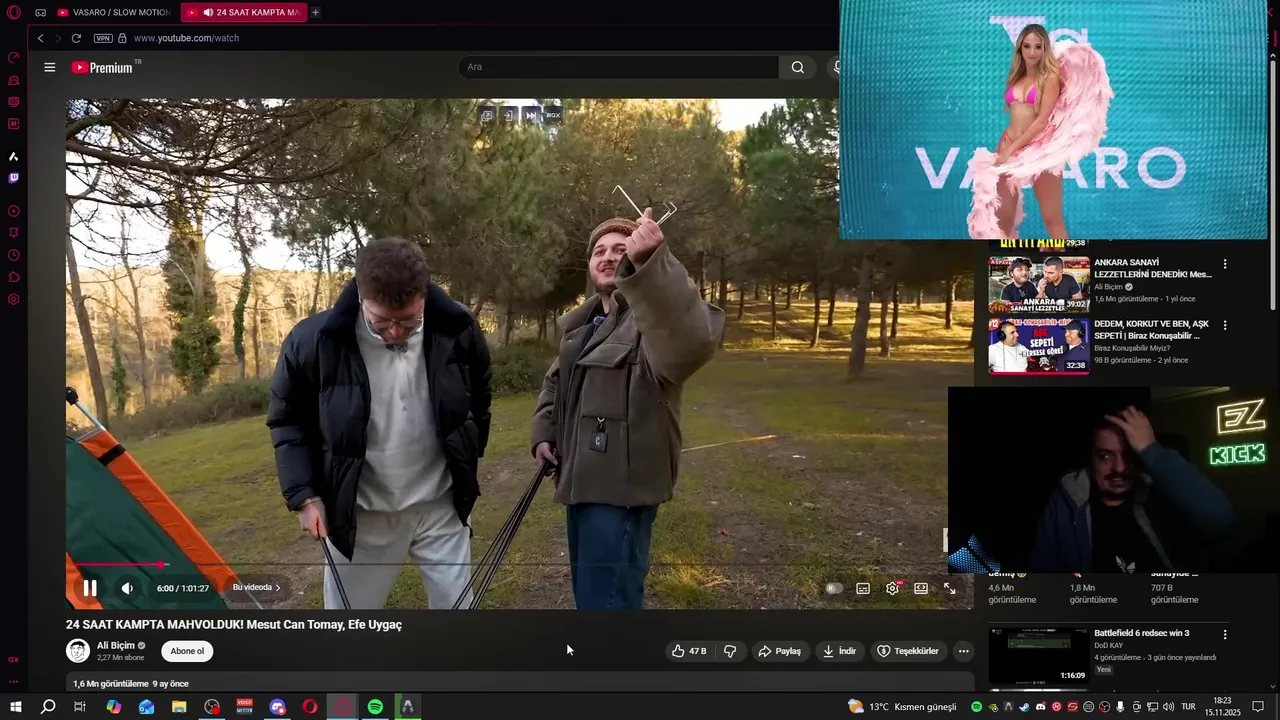This screenshot has width=1280, height=720.
Task: Switch to theater mode view
Action: pyautogui.click(x=921, y=588)
